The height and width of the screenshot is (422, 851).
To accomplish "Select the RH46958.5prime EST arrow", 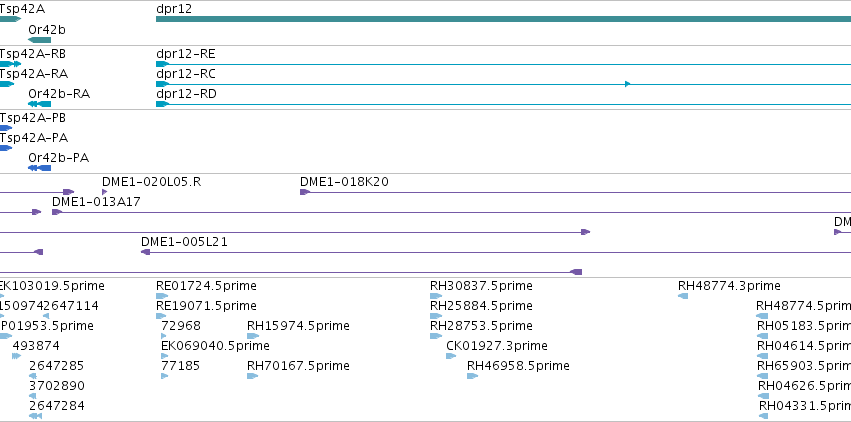I will pos(472,376).
